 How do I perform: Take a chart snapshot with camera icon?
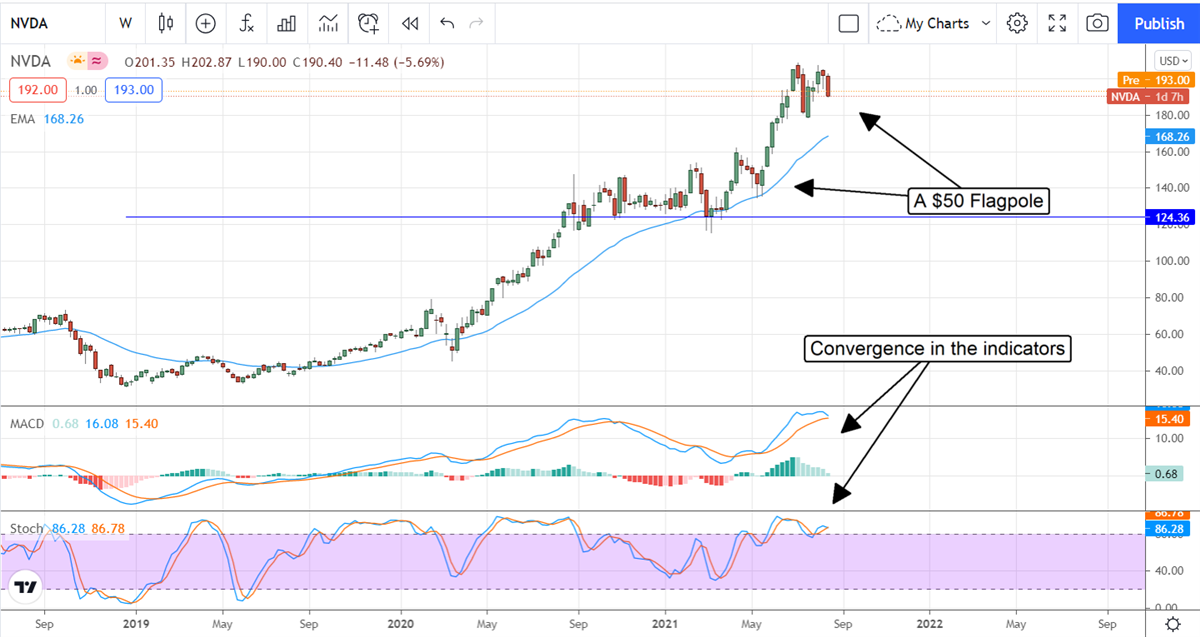[1097, 23]
